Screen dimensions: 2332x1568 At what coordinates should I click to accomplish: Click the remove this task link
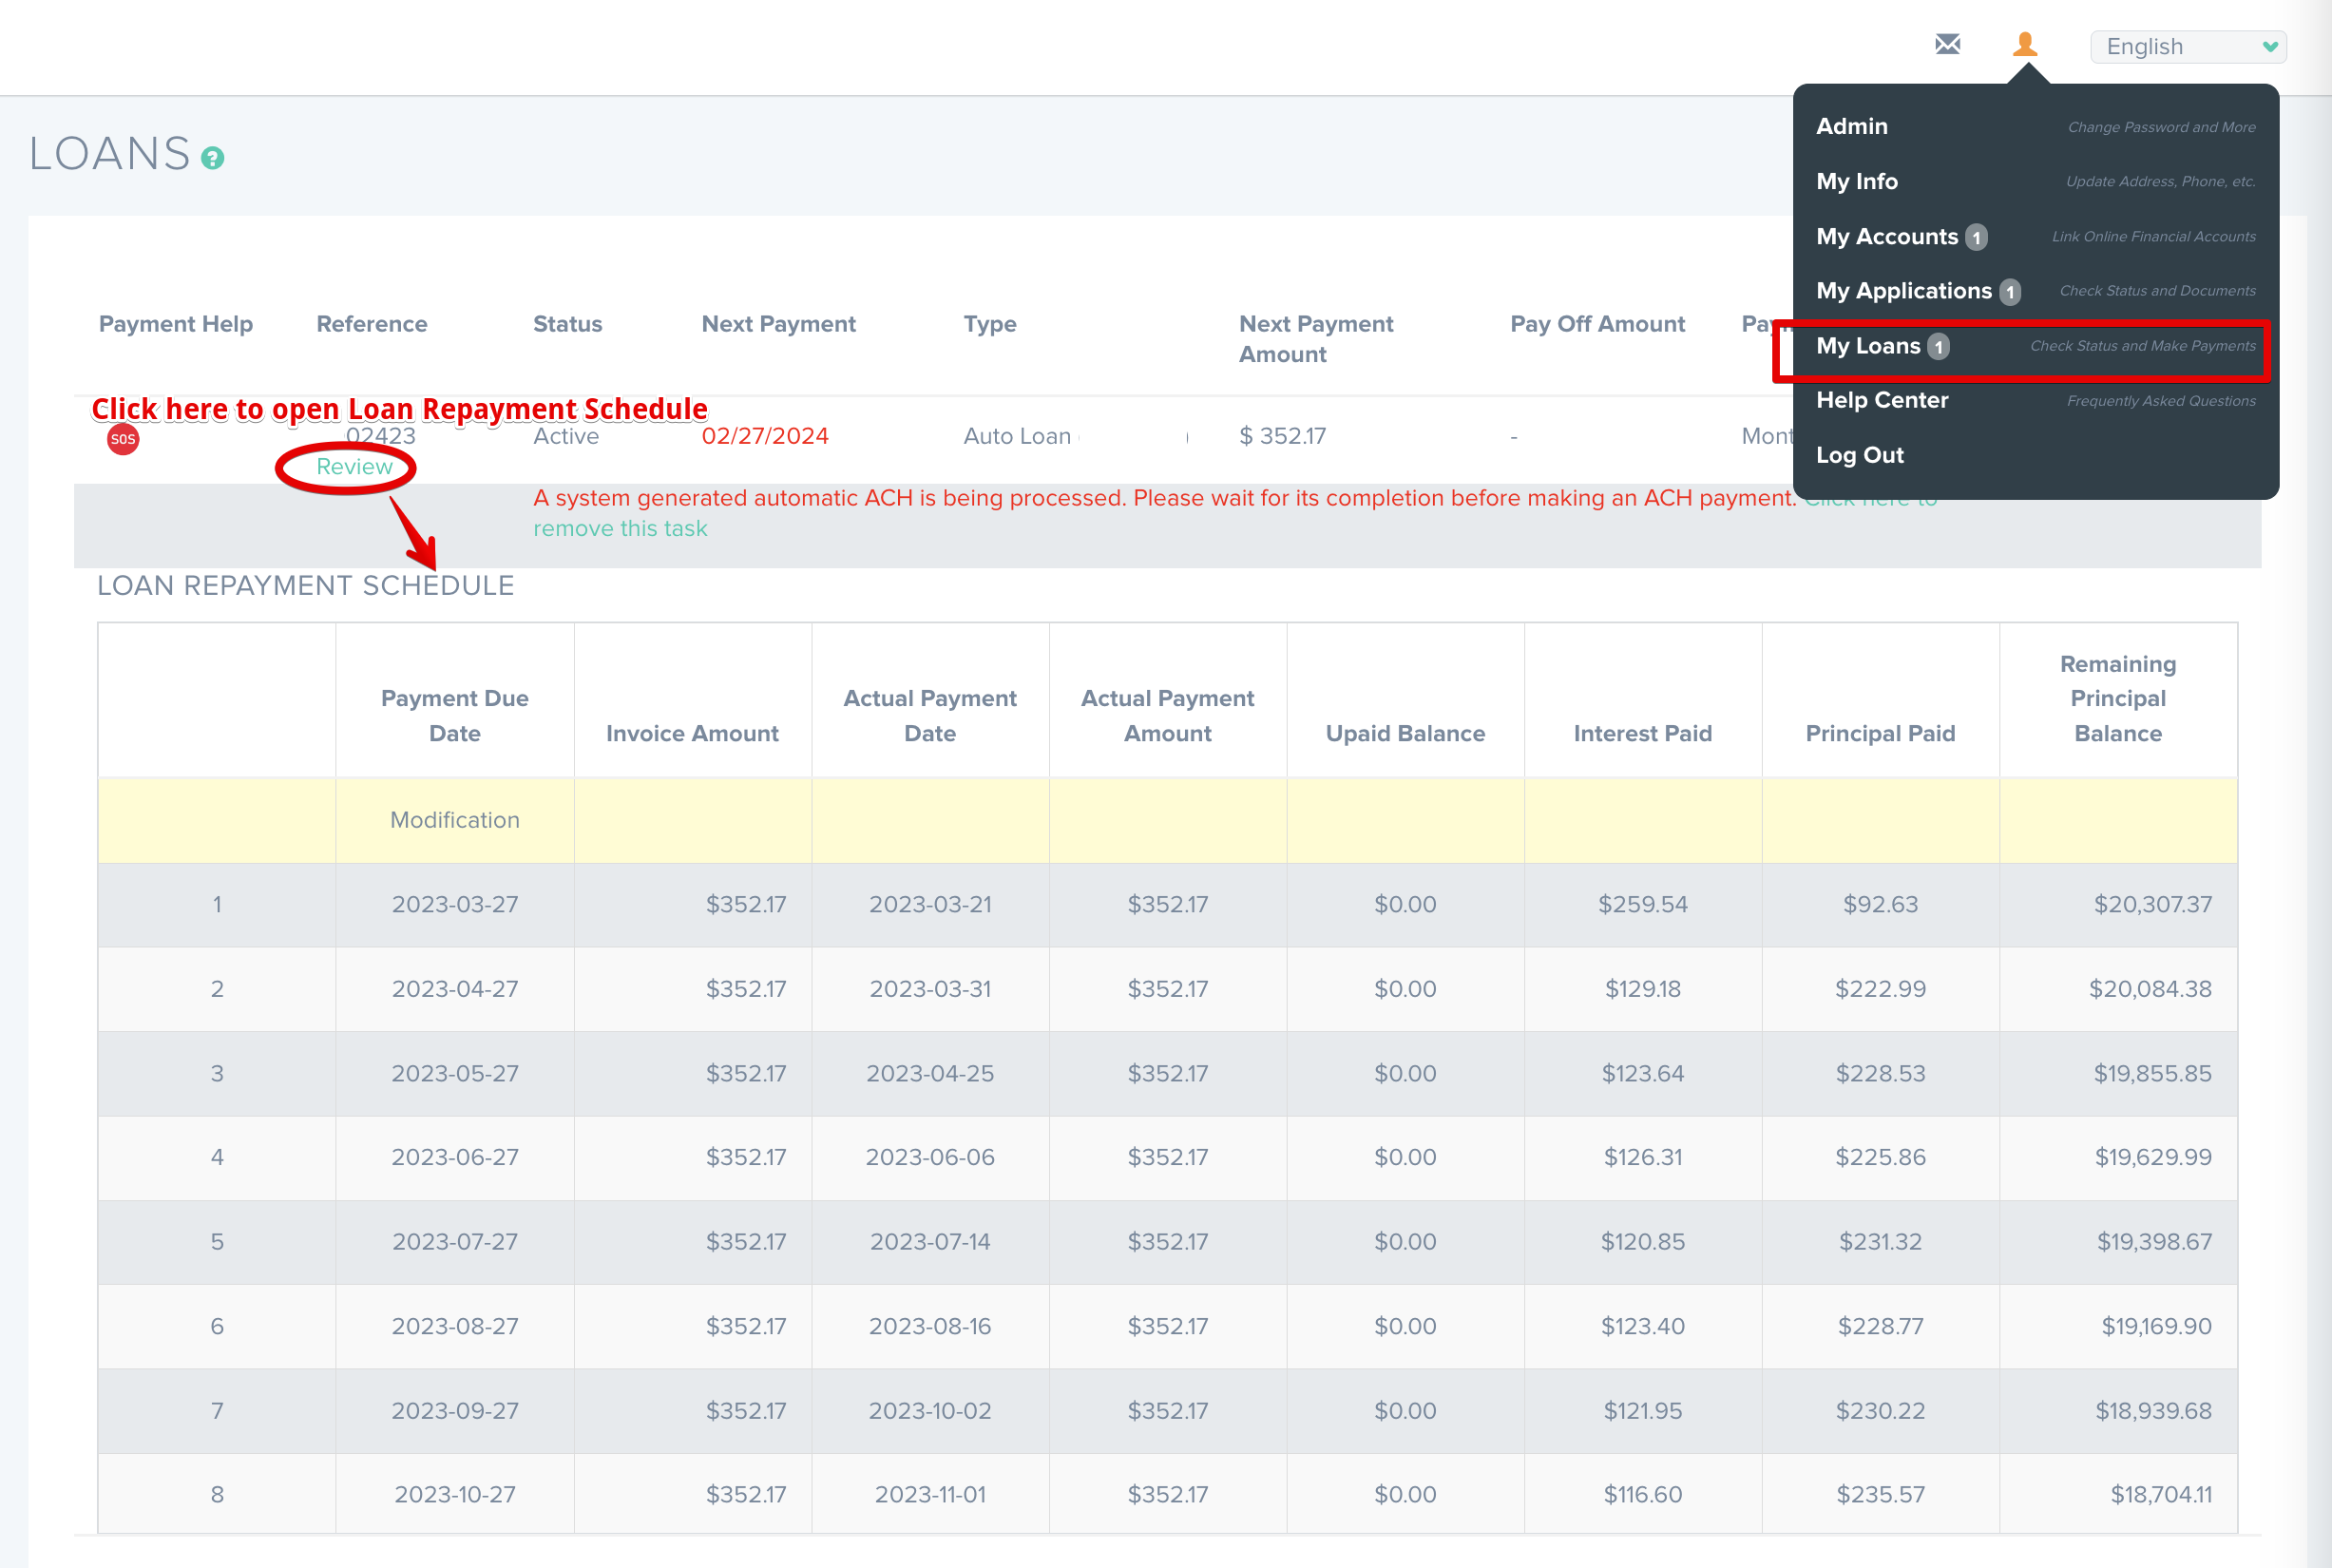point(620,528)
